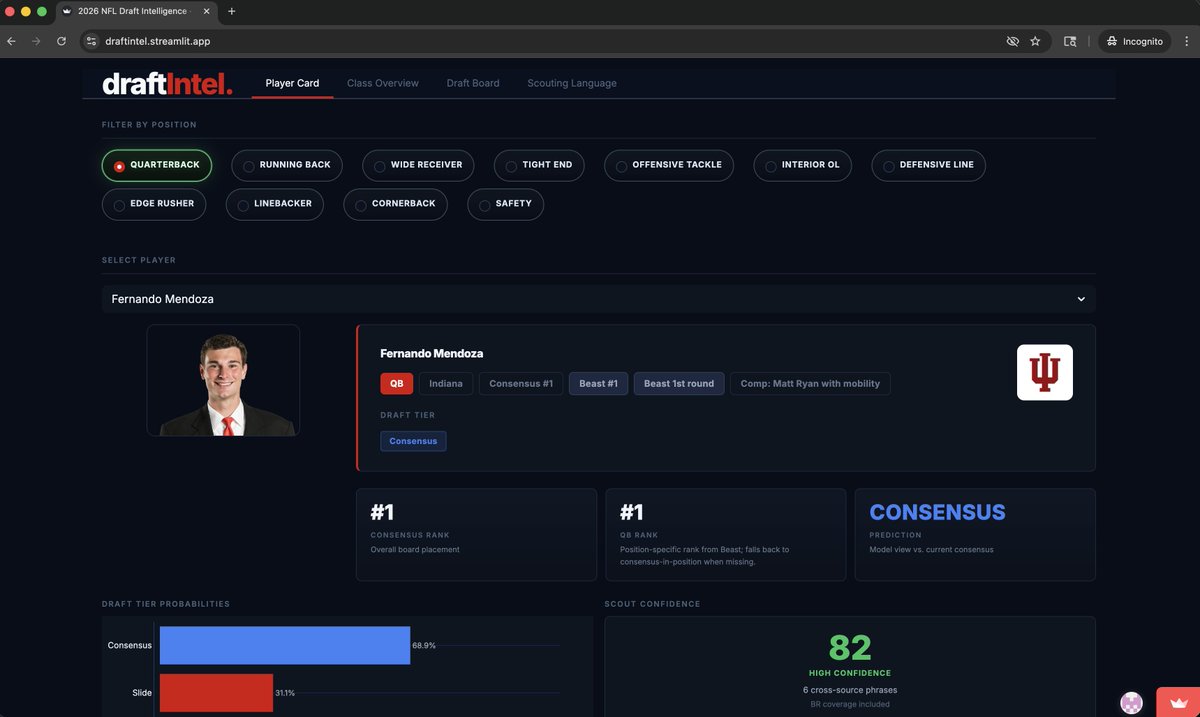Click the #1 Consensus Rank card
Image resolution: width=1200 pixels, height=717 pixels.
click(x=476, y=535)
